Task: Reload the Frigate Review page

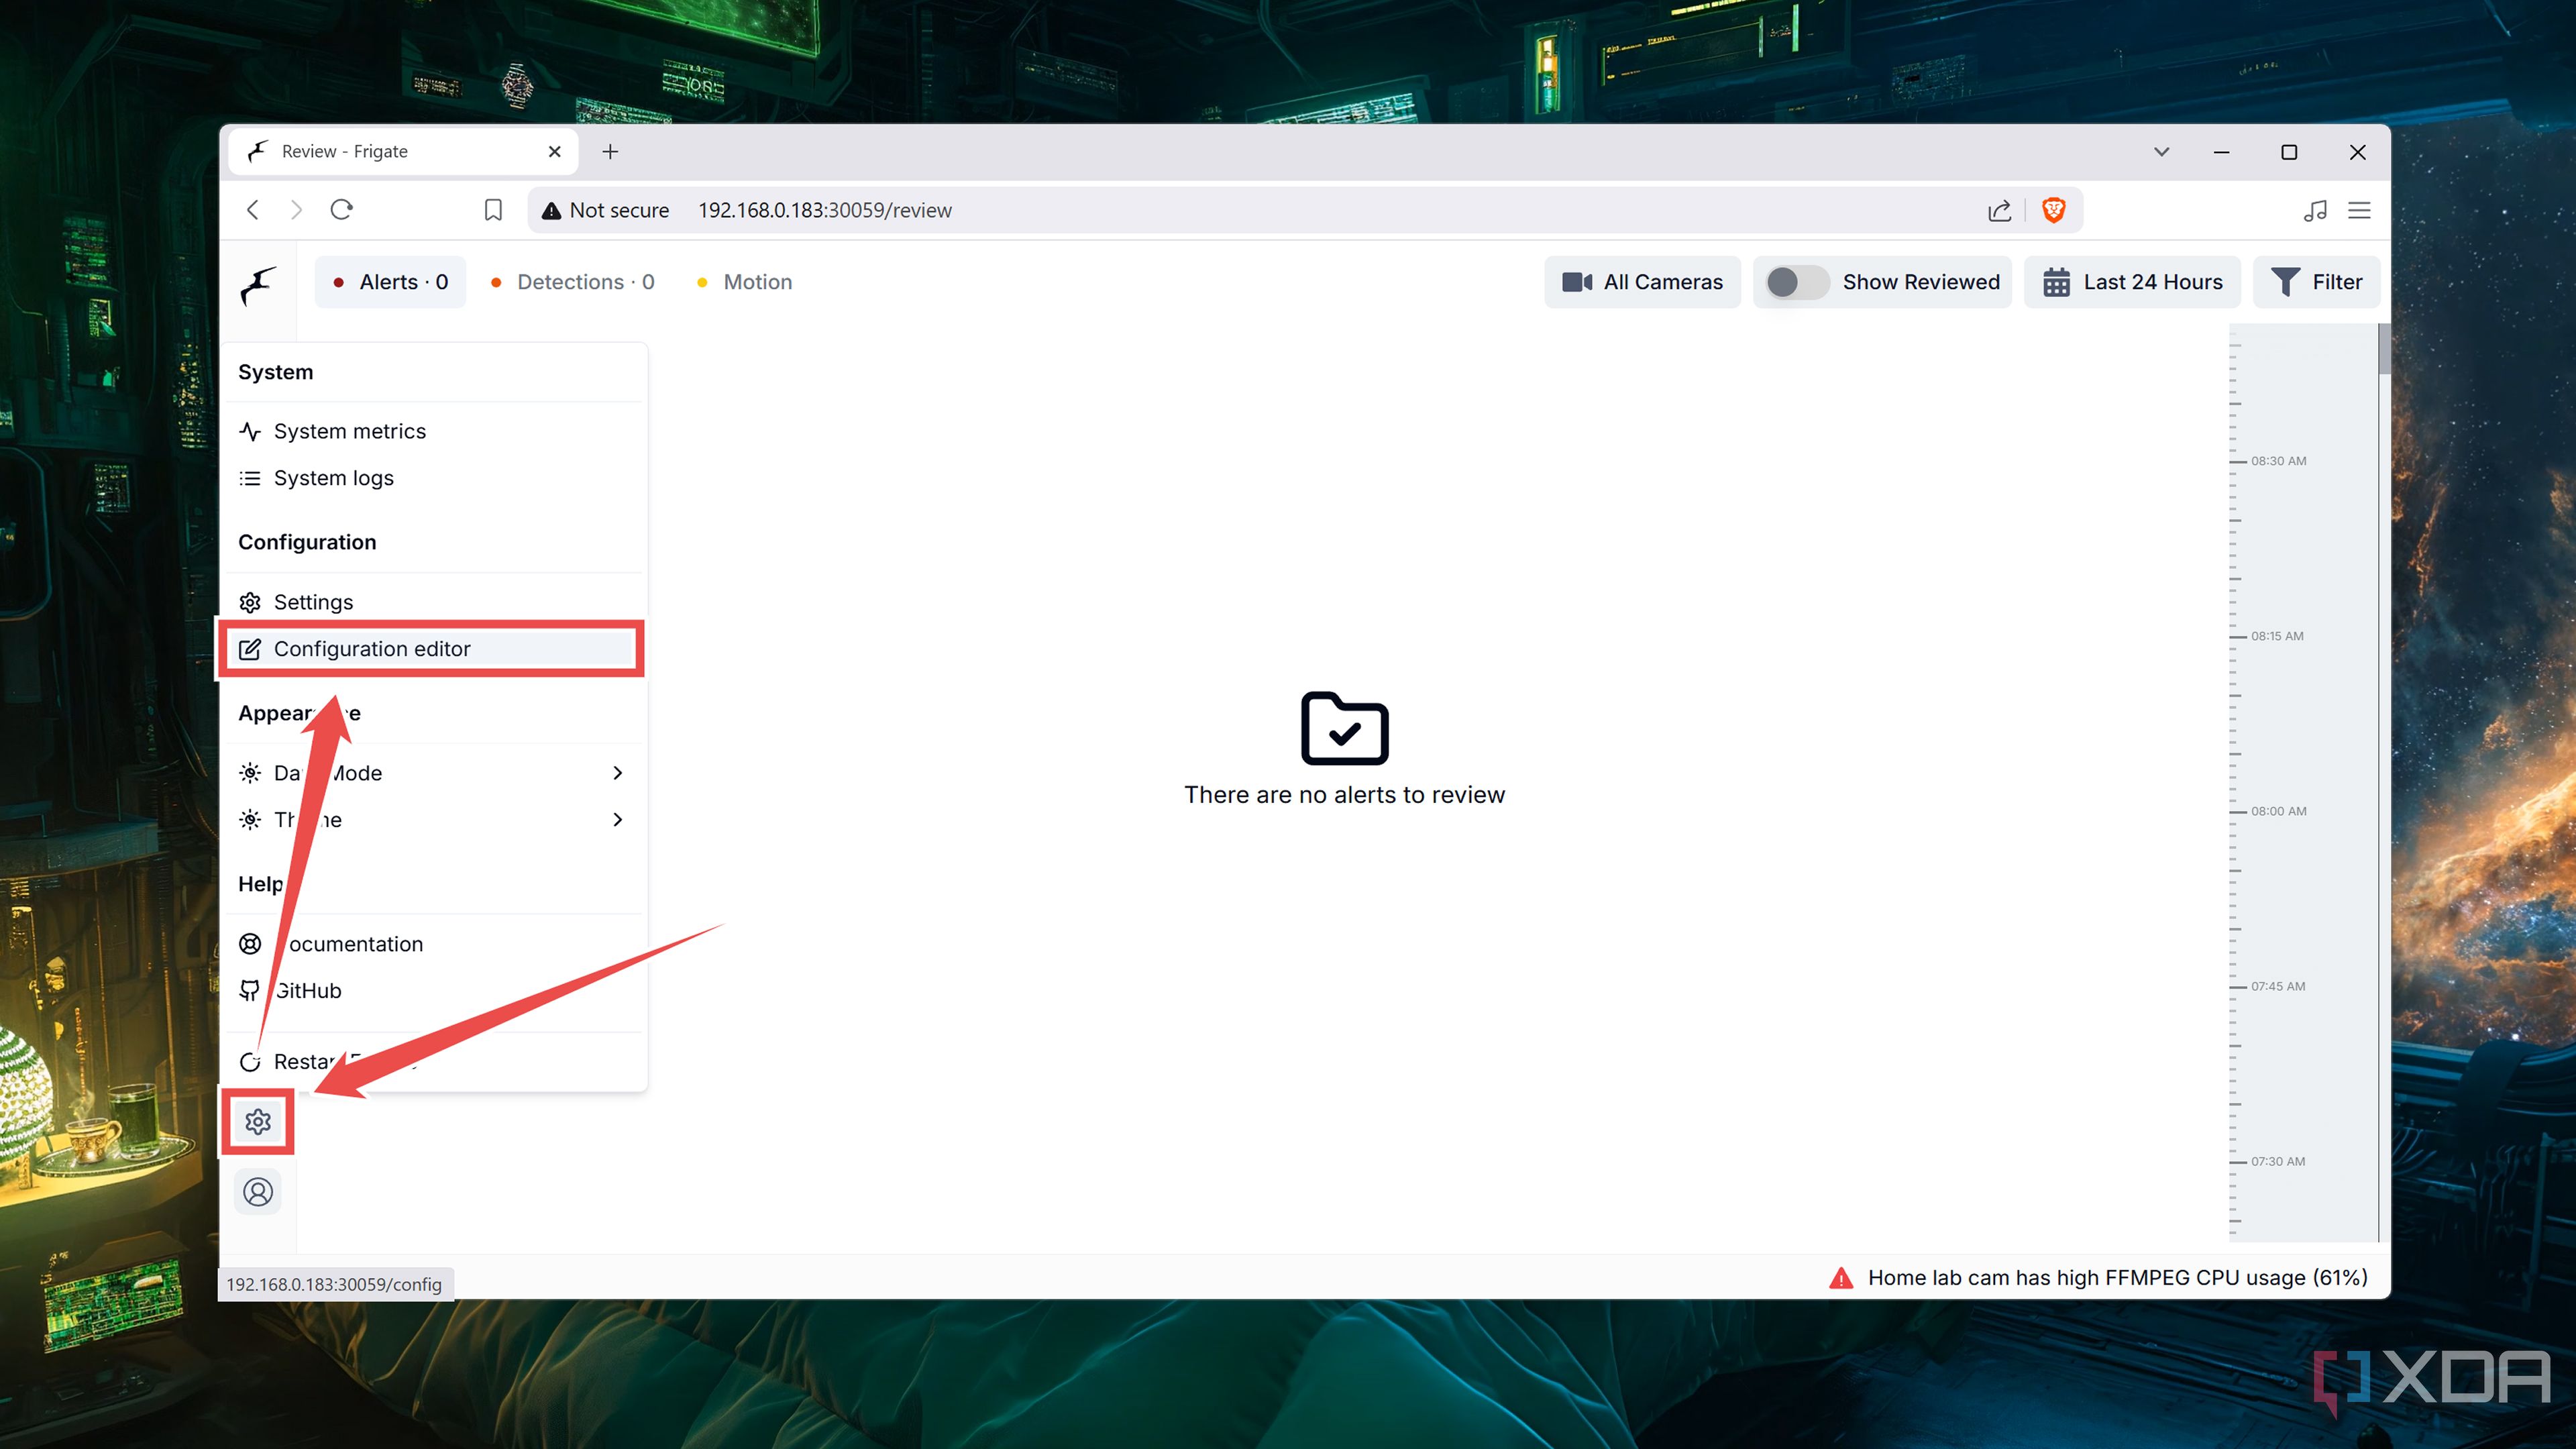Action: [x=341, y=210]
